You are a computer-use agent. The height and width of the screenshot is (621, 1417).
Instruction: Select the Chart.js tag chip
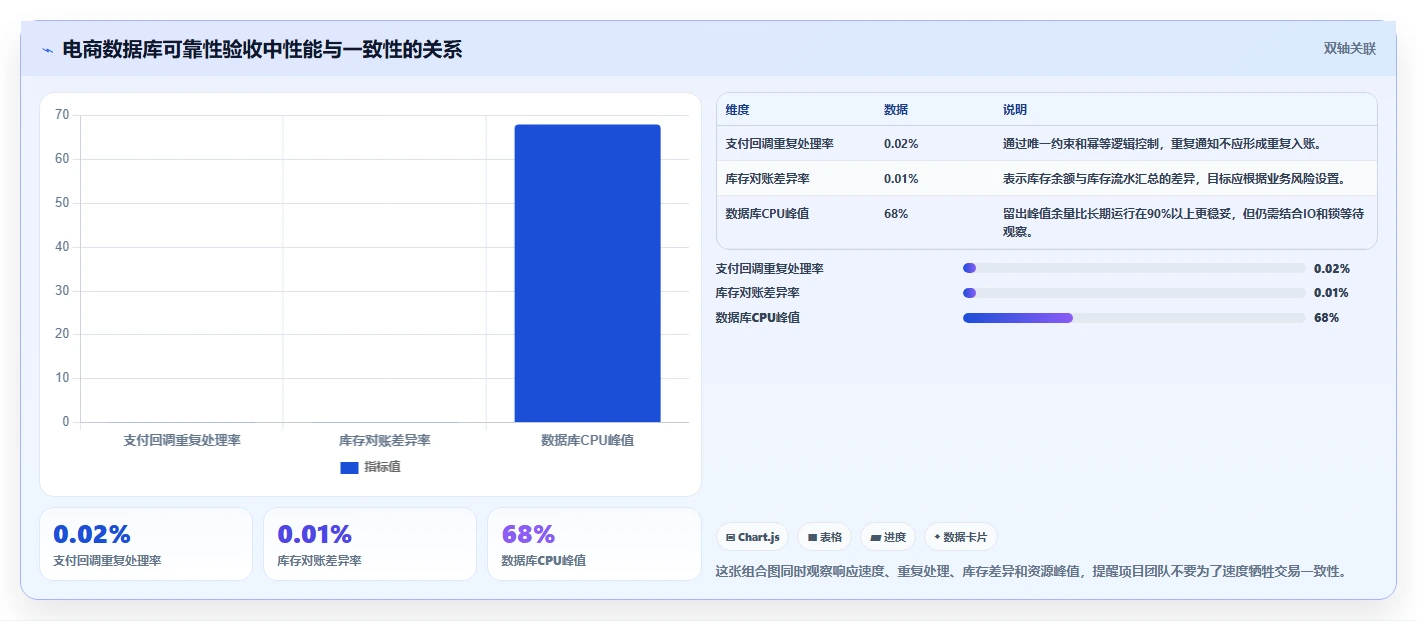[x=752, y=537]
